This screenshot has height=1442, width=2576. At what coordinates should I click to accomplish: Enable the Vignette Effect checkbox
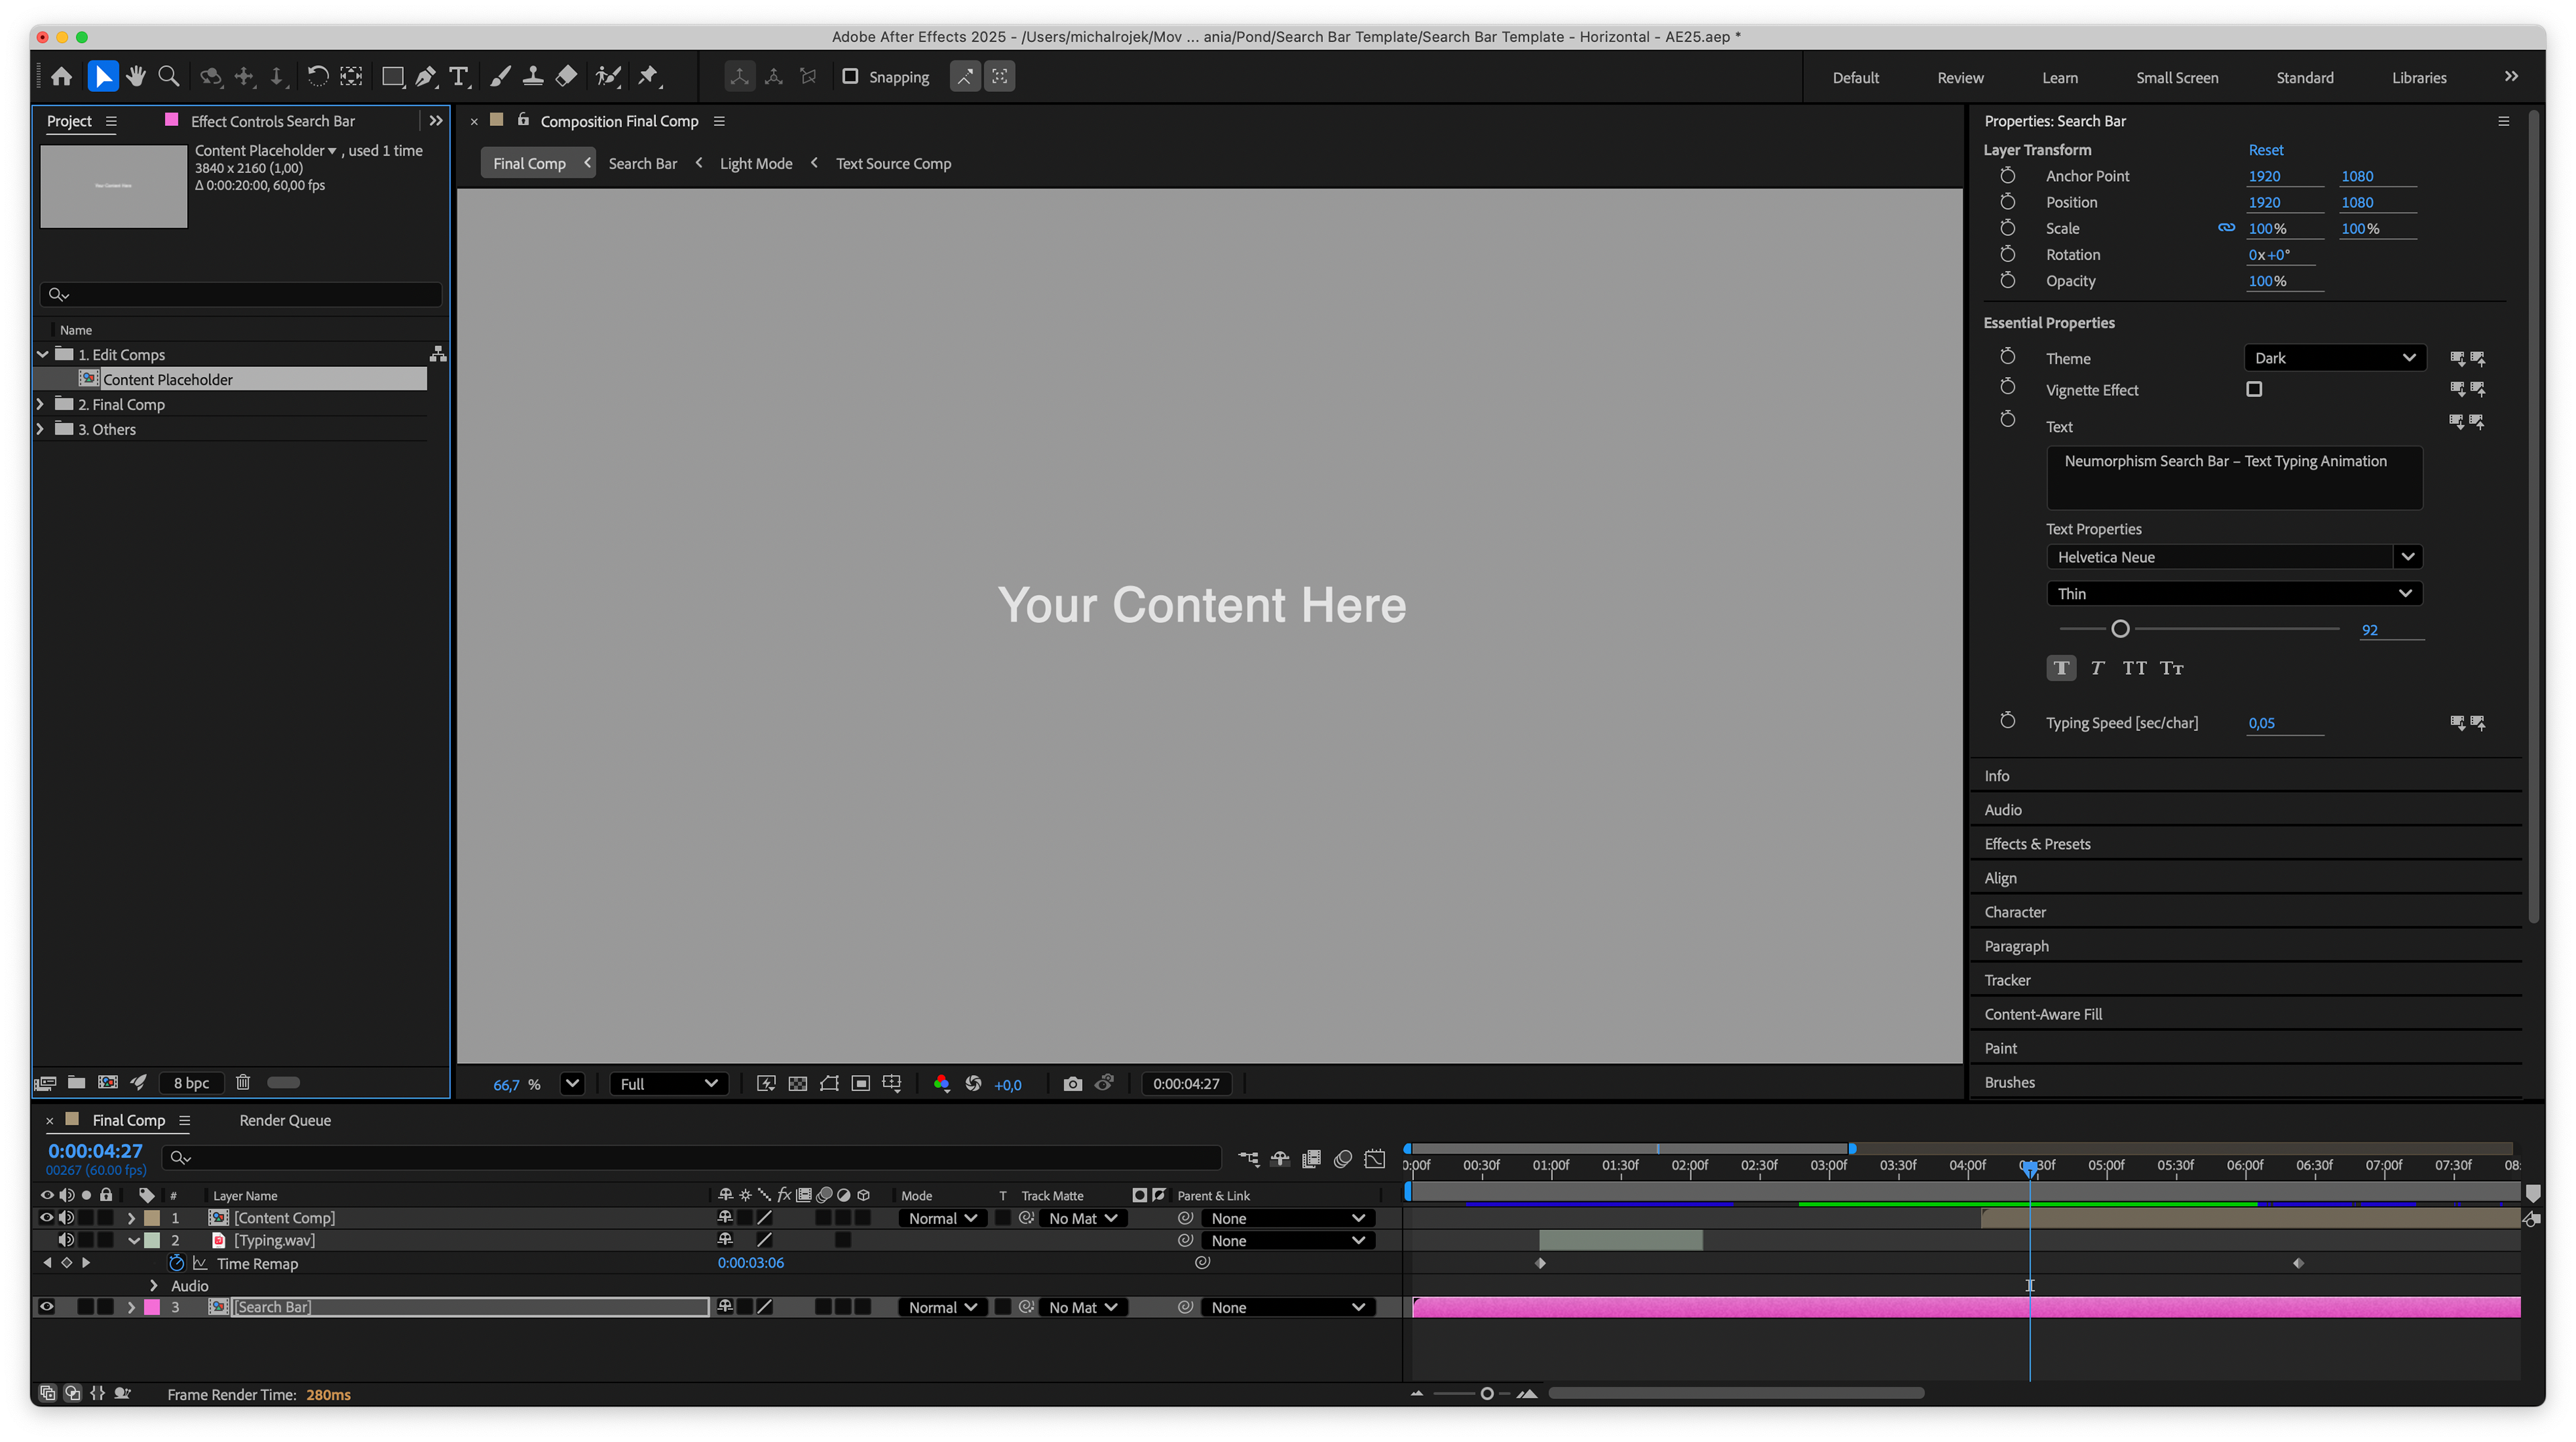[x=2254, y=390]
